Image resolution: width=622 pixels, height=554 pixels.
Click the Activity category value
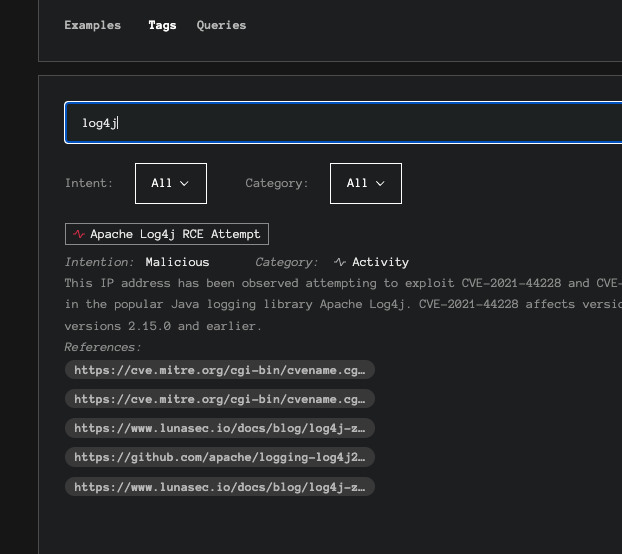(380, 262)
